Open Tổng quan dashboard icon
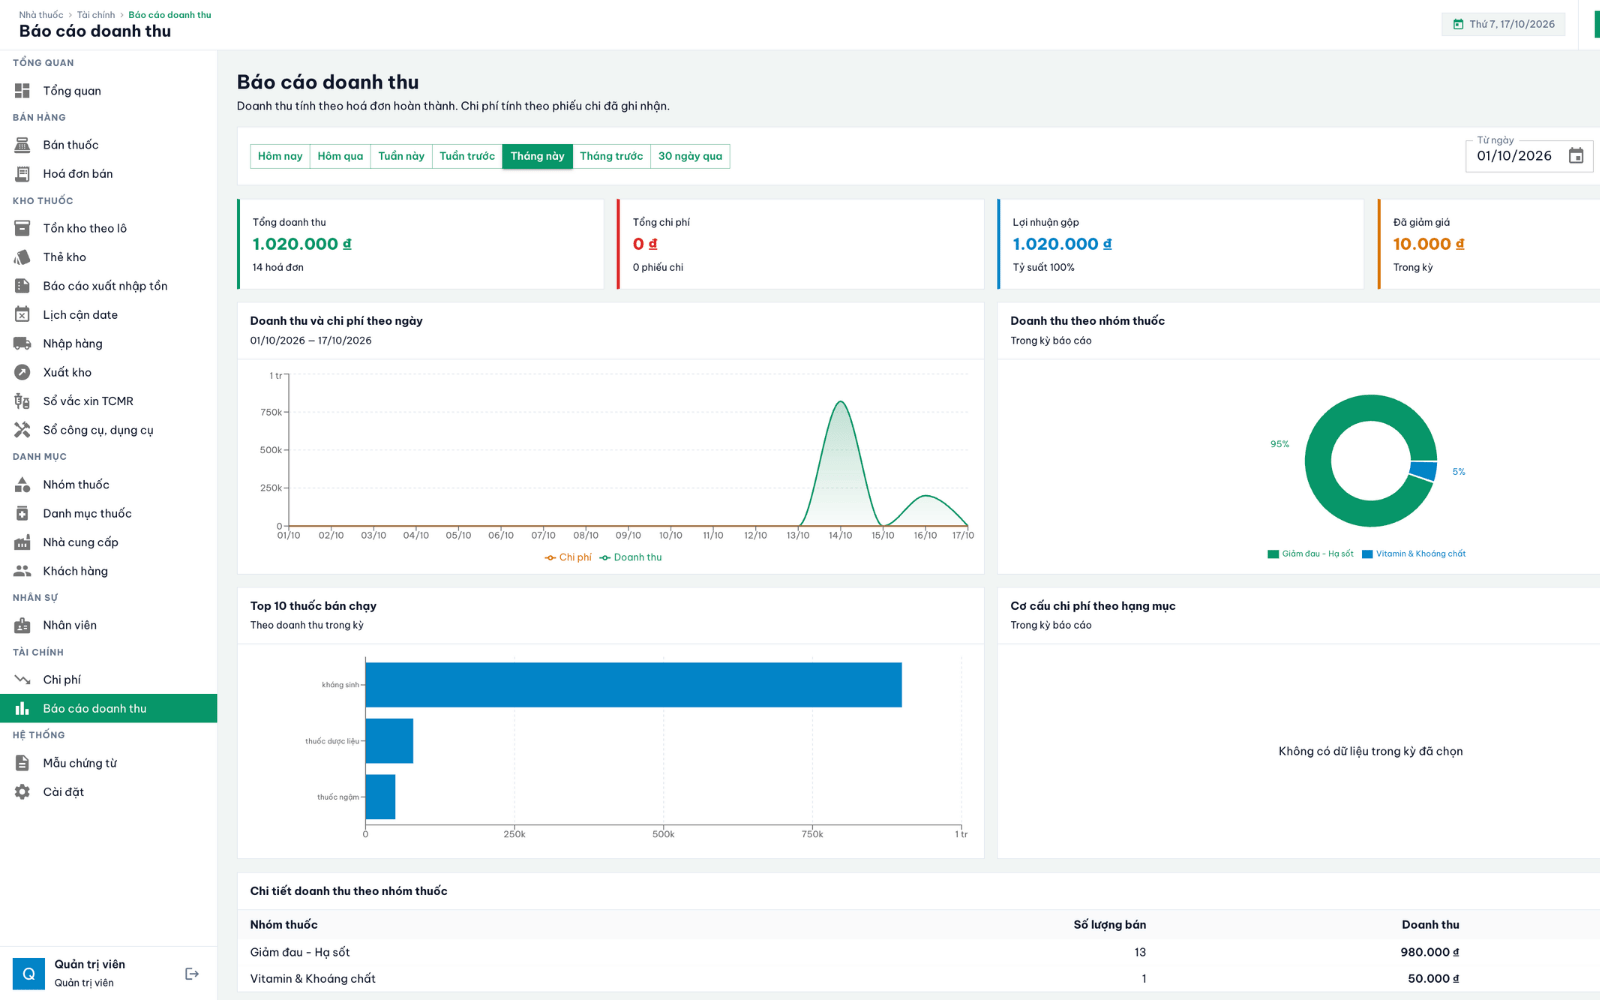The height and width of the screenshot is (1000, 1600). [22, 91]
